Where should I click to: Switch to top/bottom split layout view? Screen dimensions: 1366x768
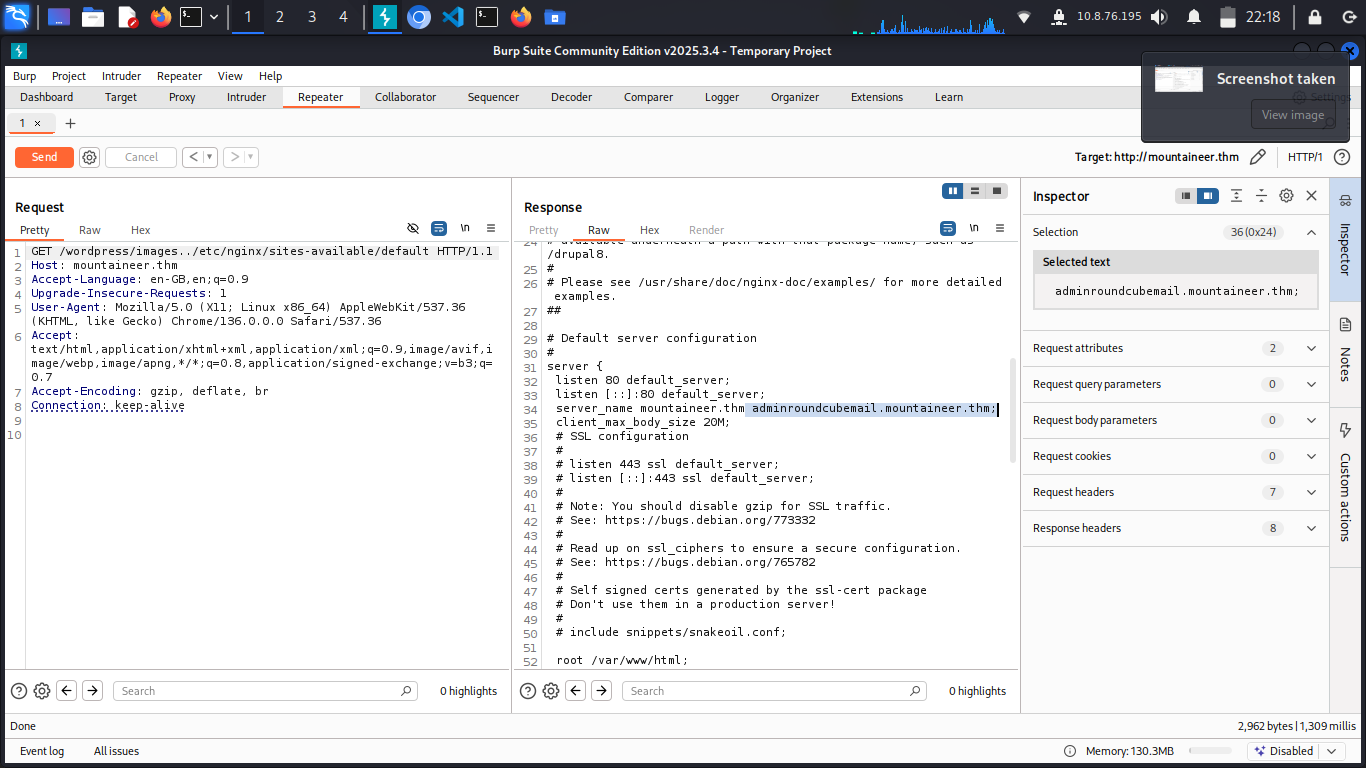[975, 191]
